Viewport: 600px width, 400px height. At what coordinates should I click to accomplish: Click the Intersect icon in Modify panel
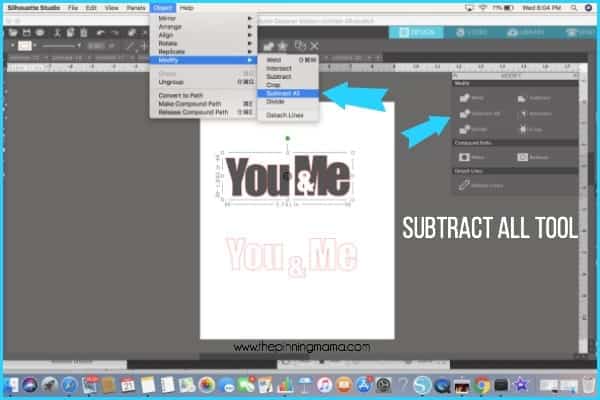(523, 114)
